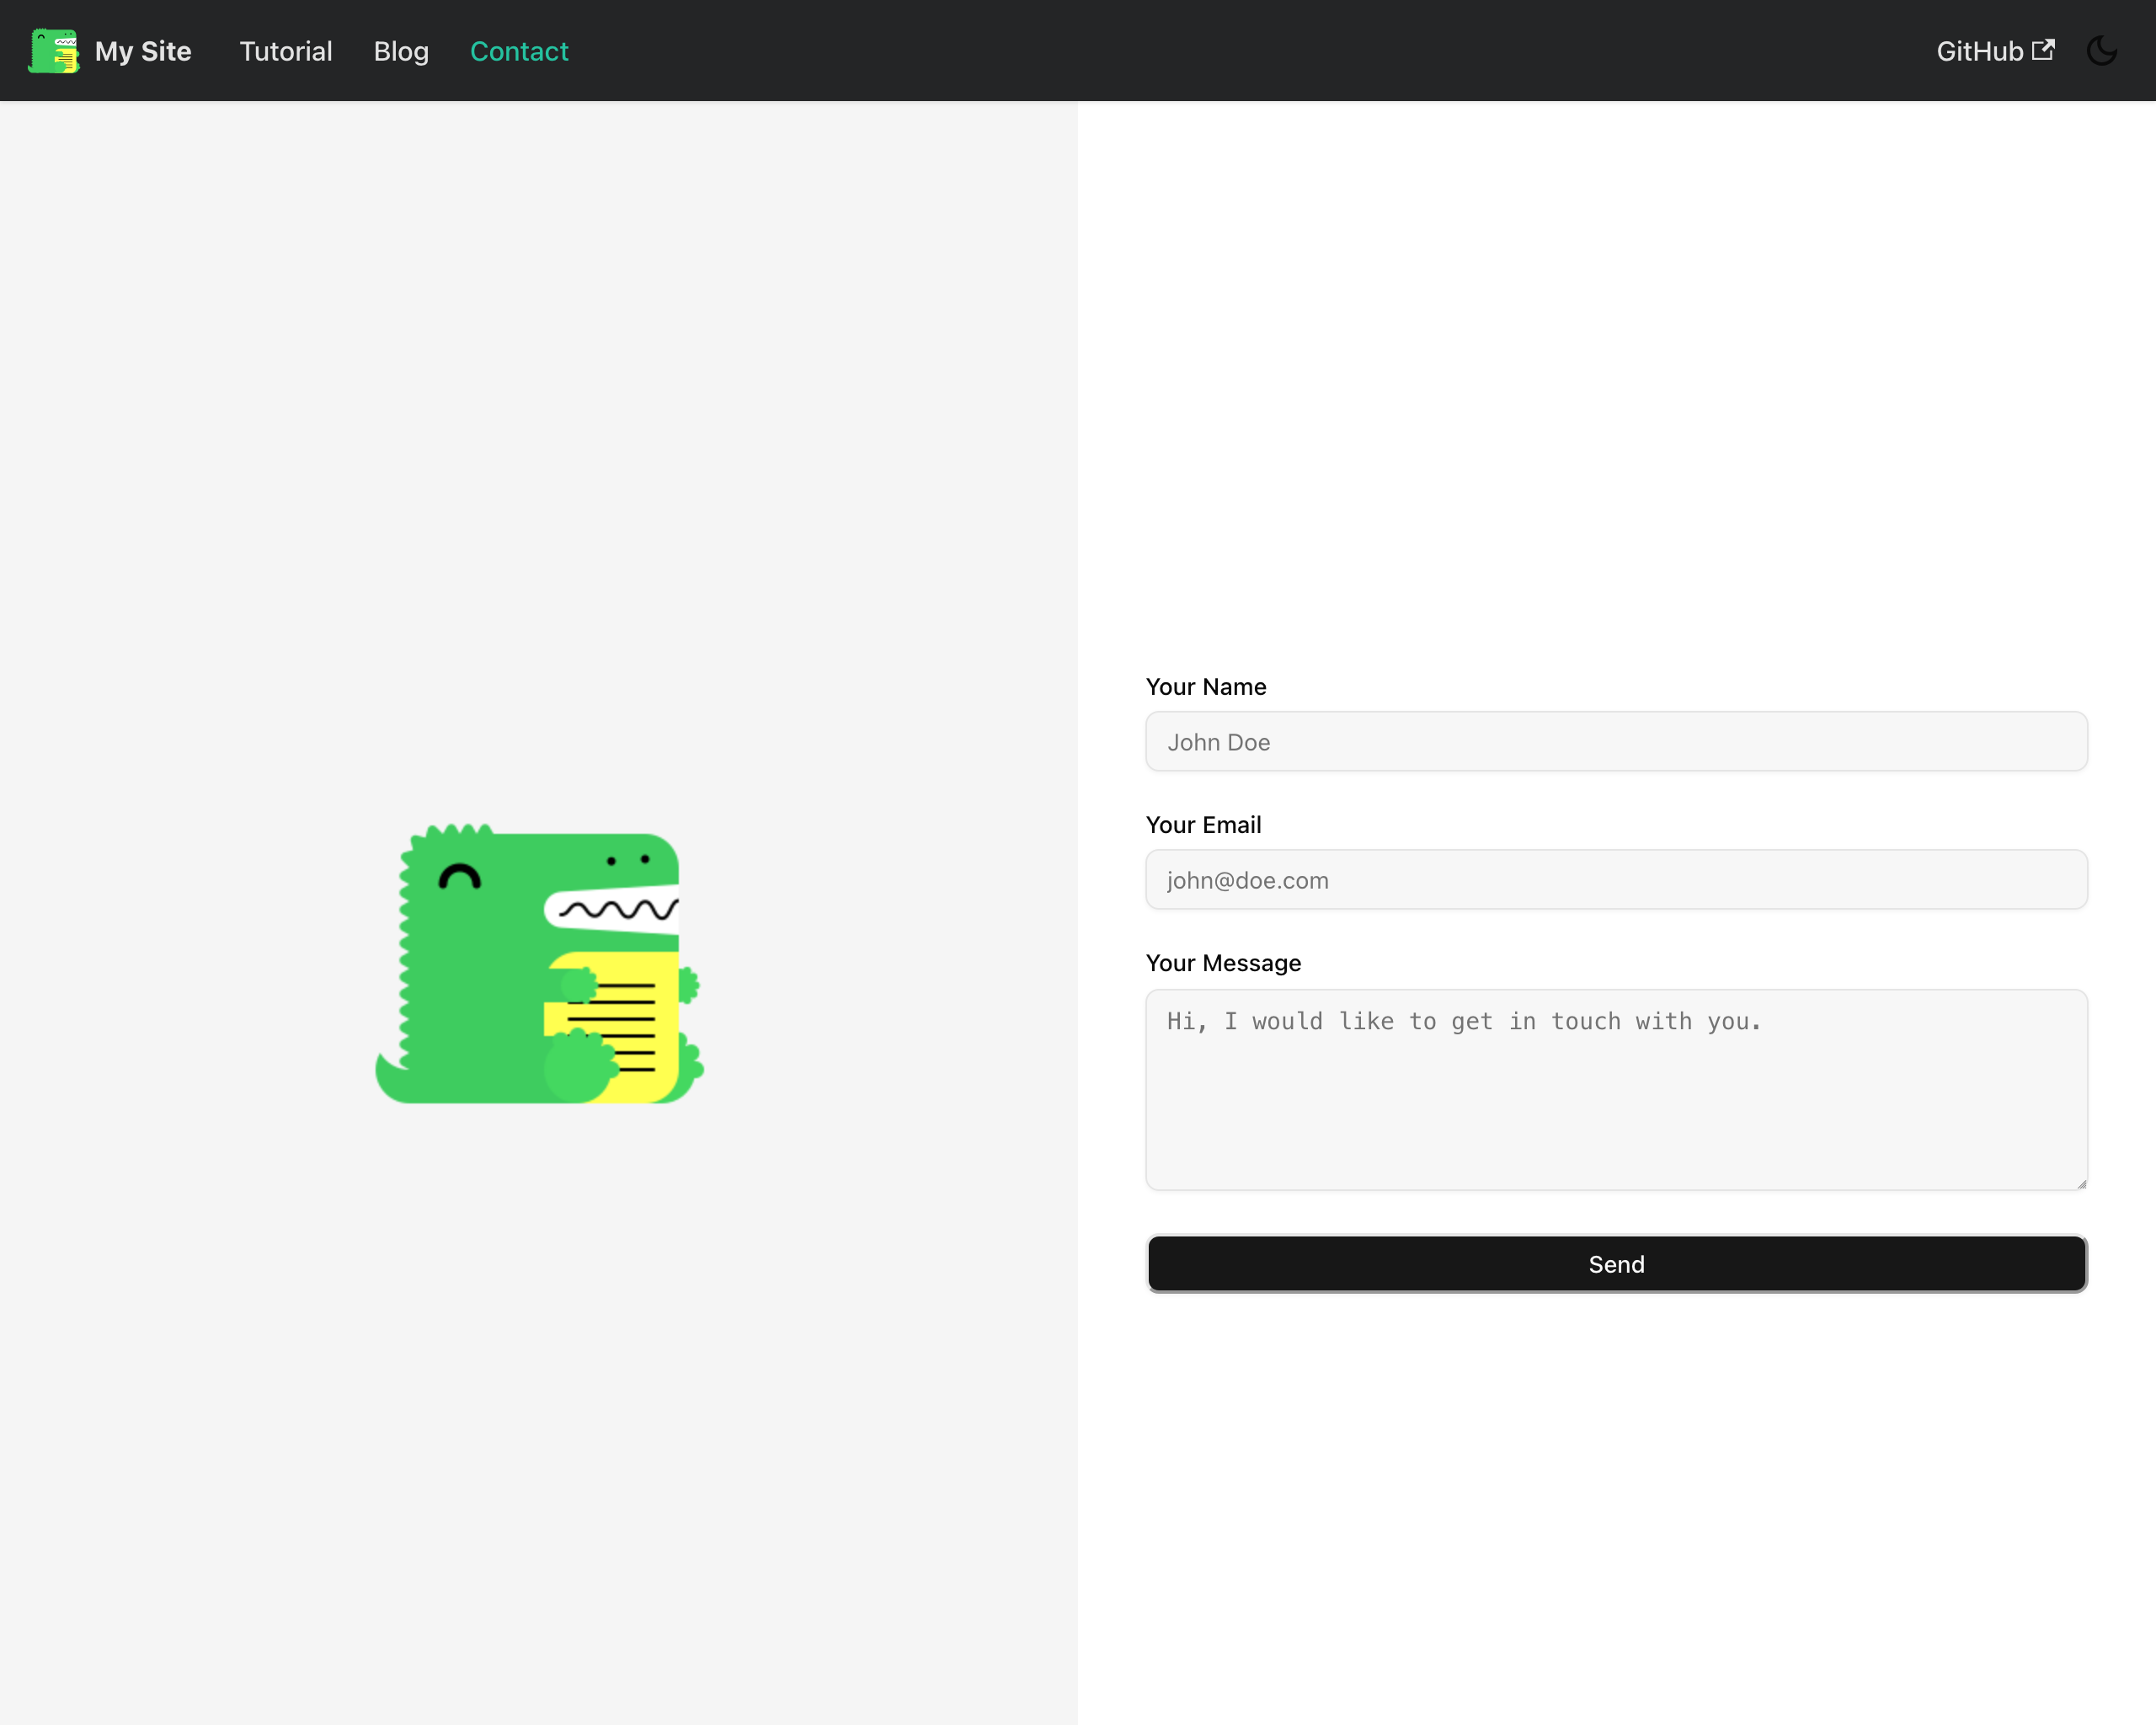Click the textarea resize handle
Screen dimensions: 2156x1725
[2081, 1184]
